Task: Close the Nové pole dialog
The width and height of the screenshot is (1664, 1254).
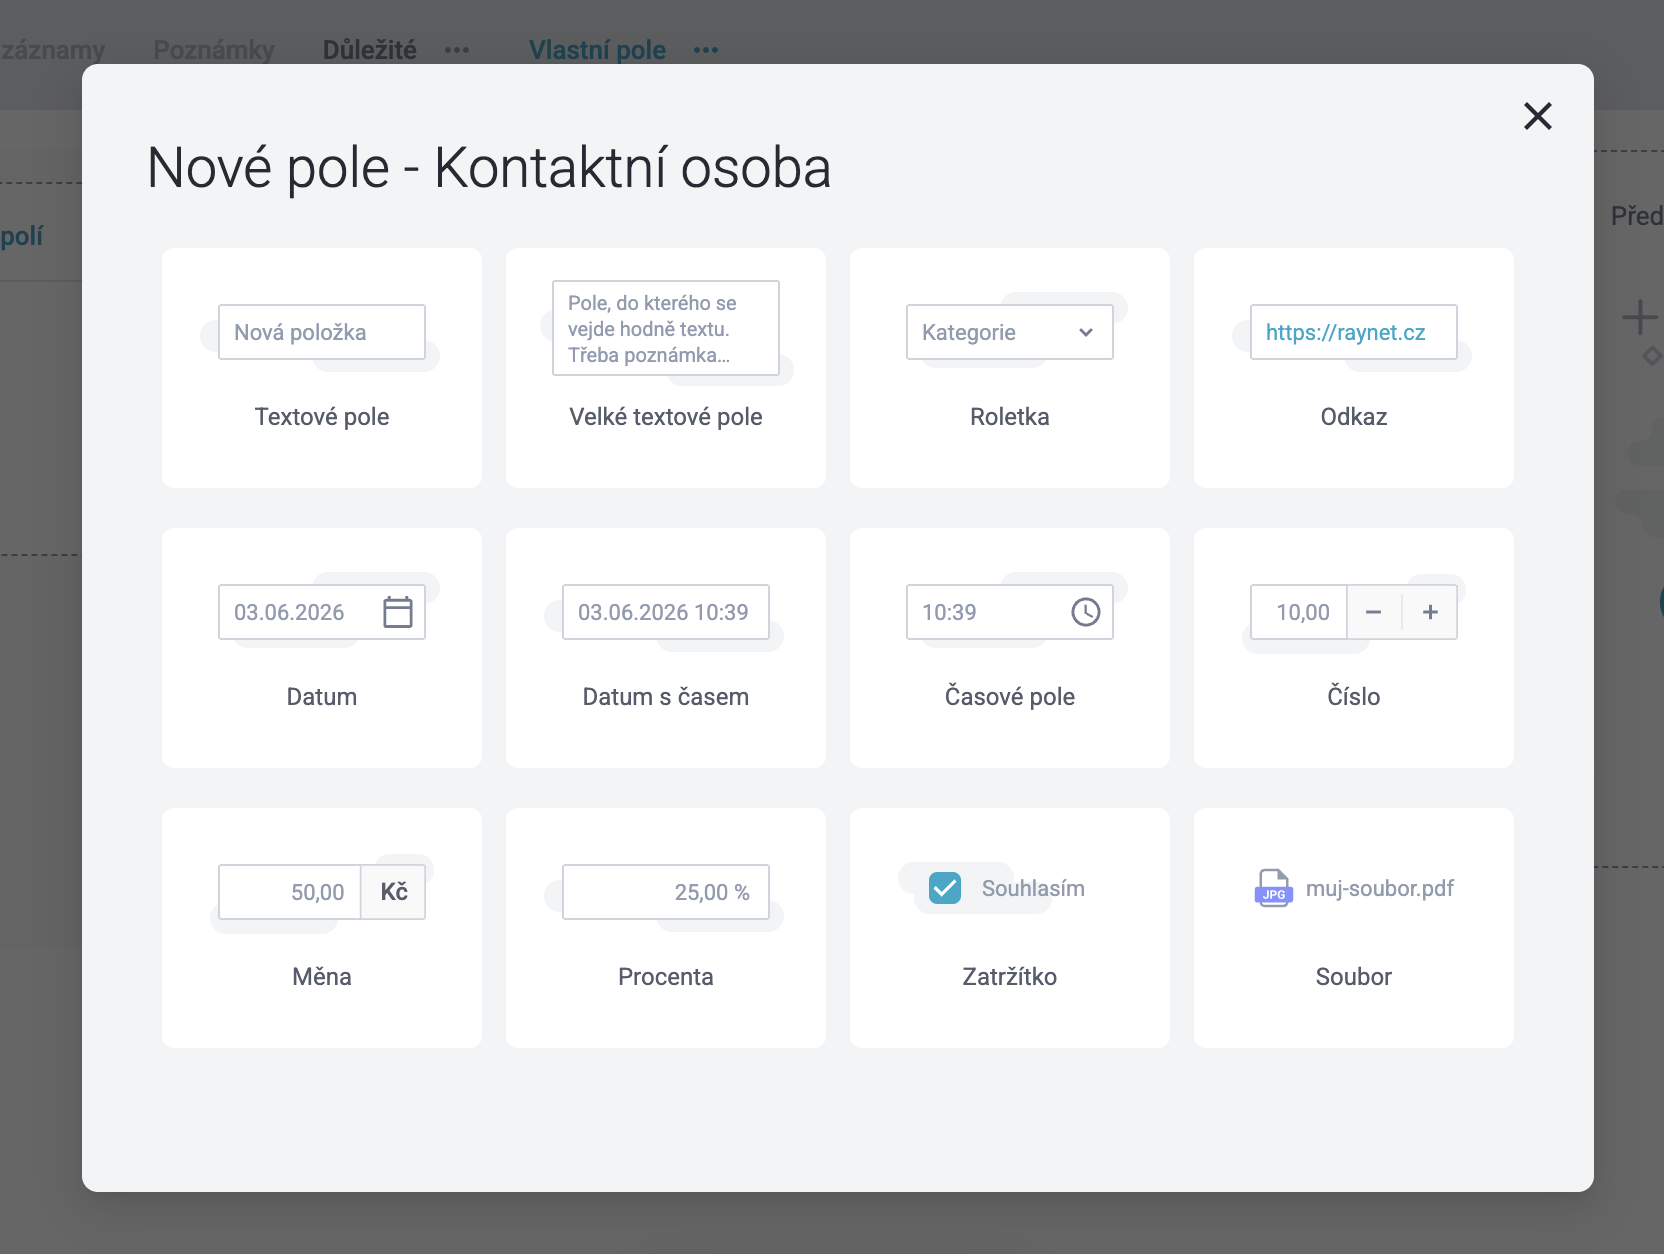Action: click(x=1537, y=116)
